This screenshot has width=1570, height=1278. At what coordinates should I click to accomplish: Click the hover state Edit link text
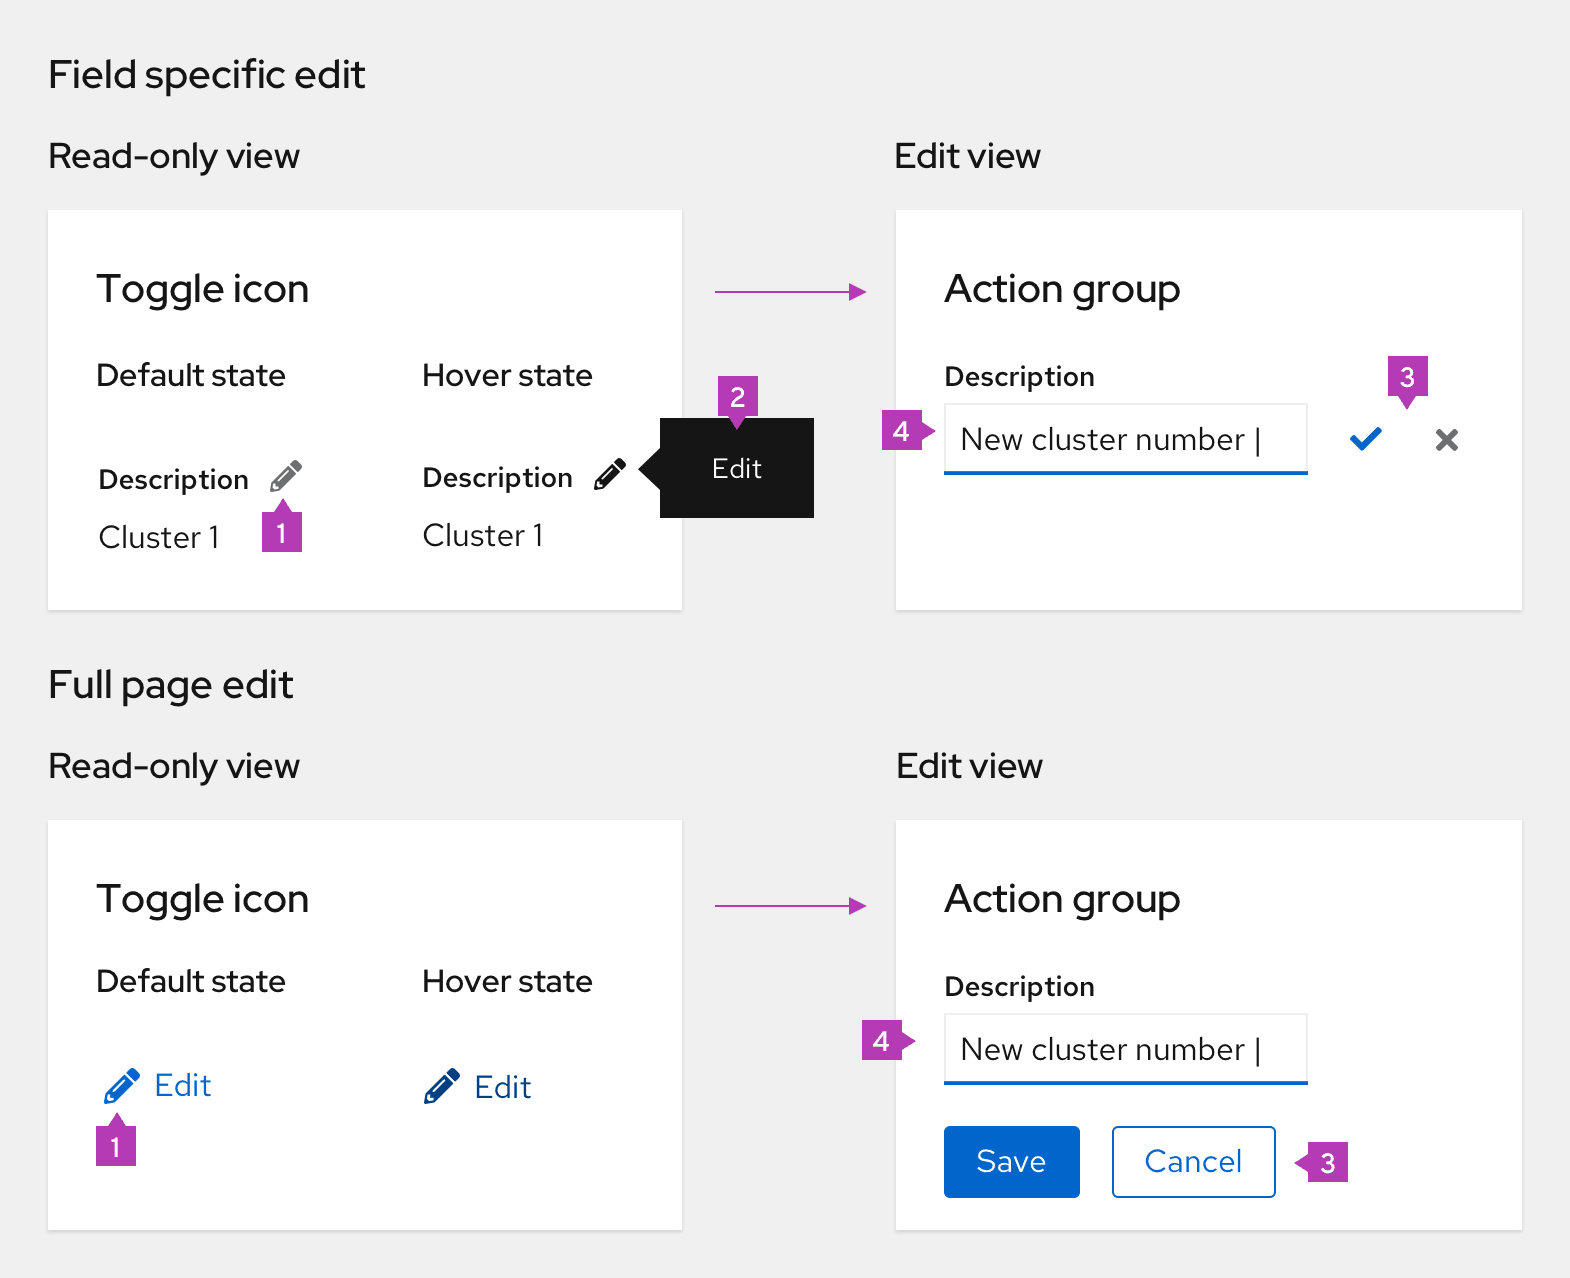click(503, 1087)
